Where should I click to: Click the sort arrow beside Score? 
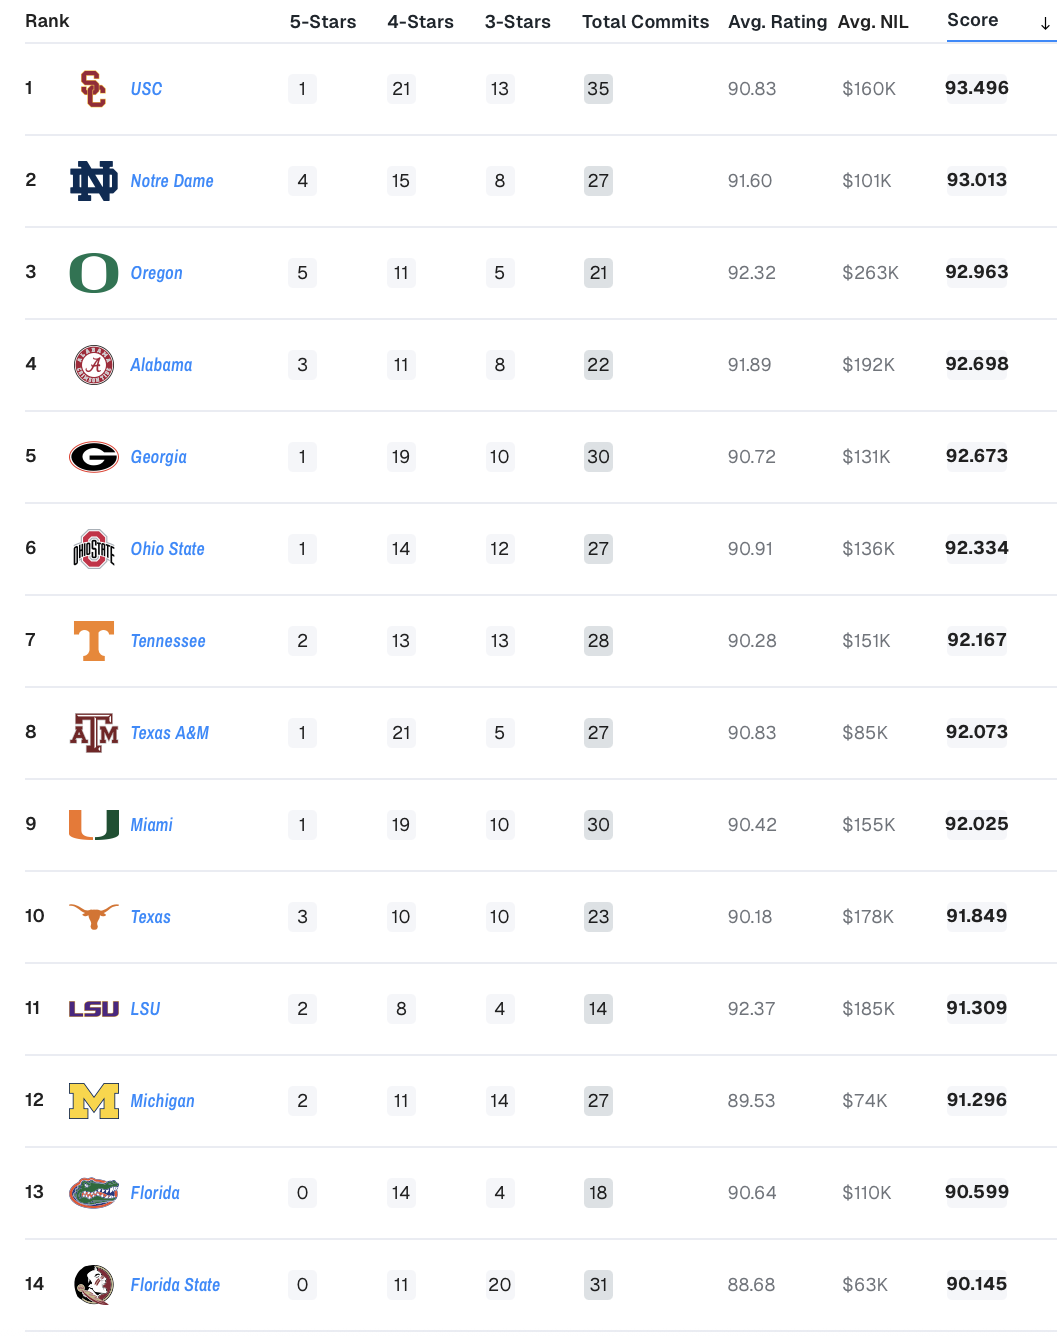click(x=1045, y=23)
